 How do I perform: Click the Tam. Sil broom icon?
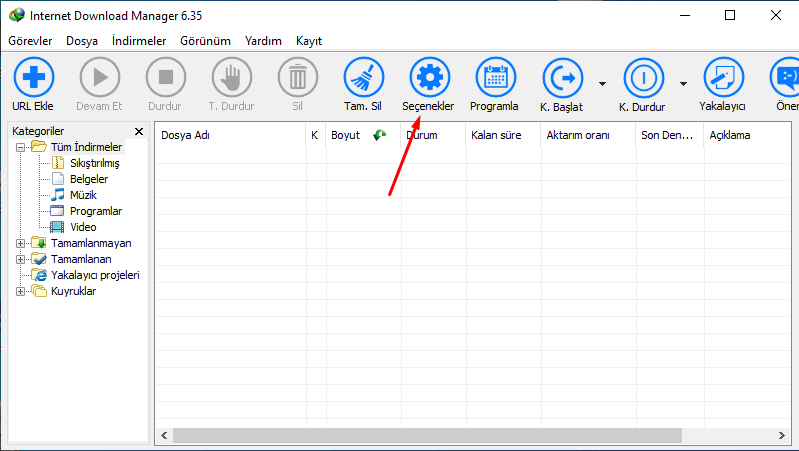coord(363,77)
